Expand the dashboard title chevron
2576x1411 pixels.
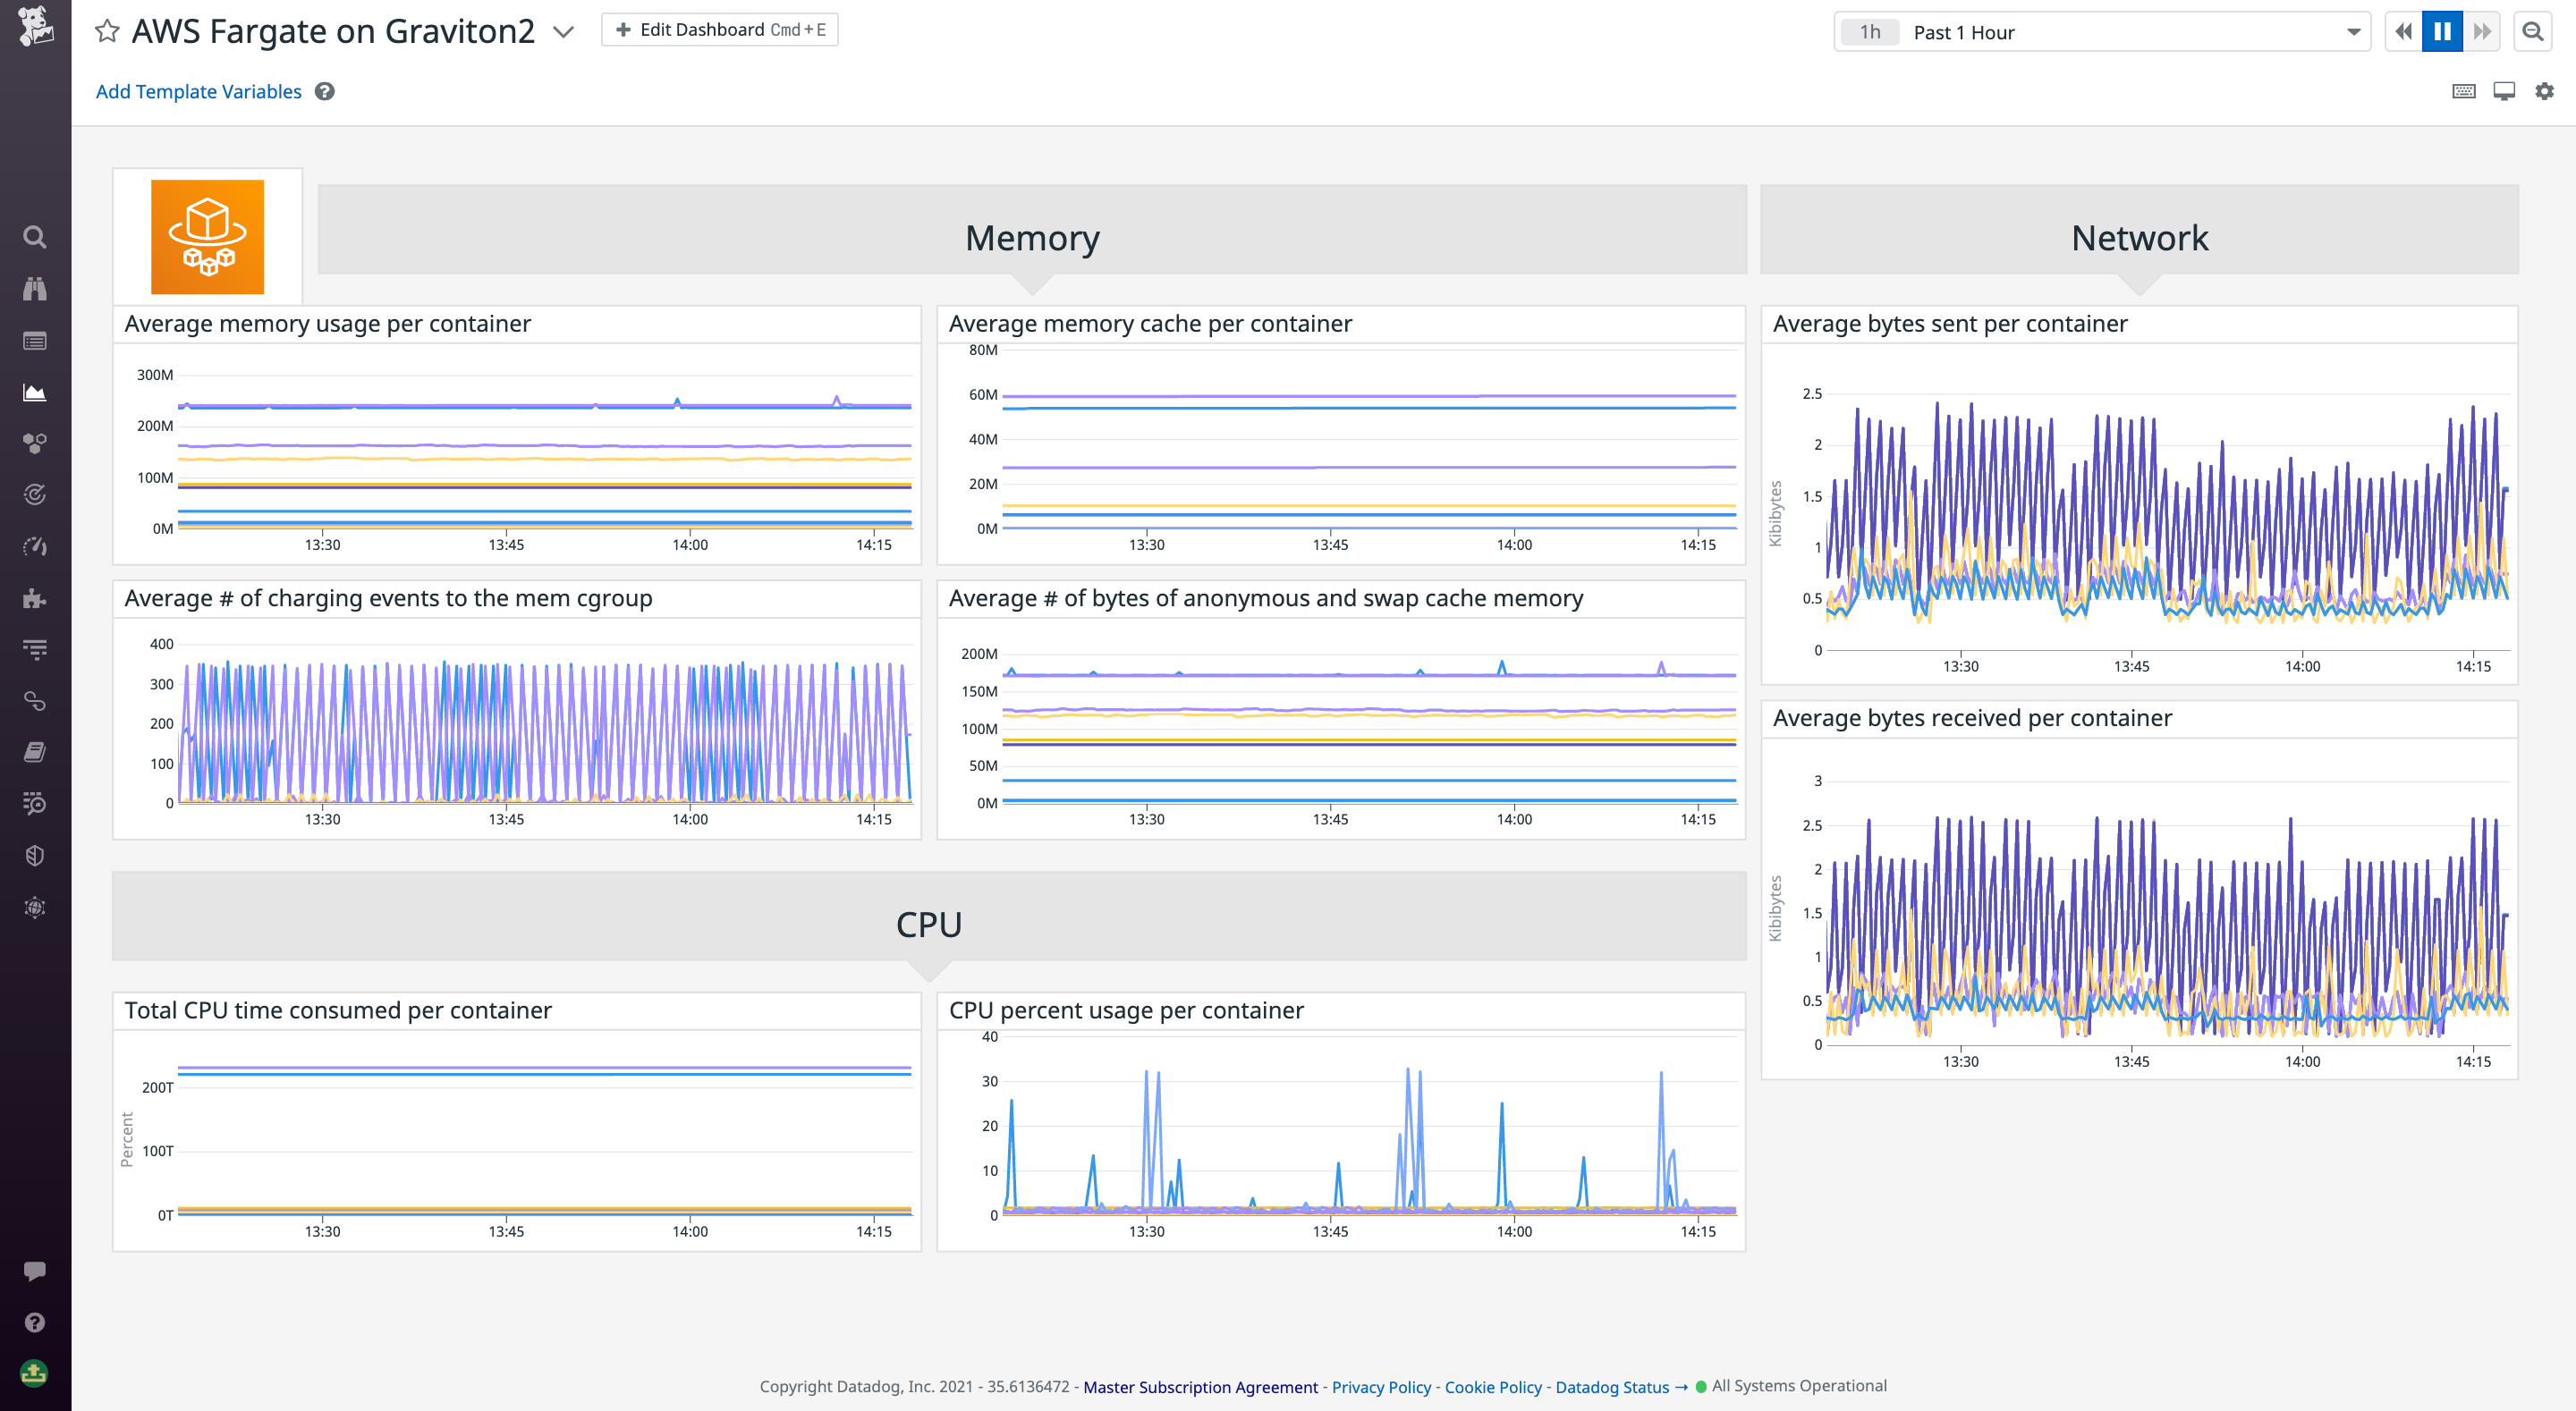click(563, 31)
